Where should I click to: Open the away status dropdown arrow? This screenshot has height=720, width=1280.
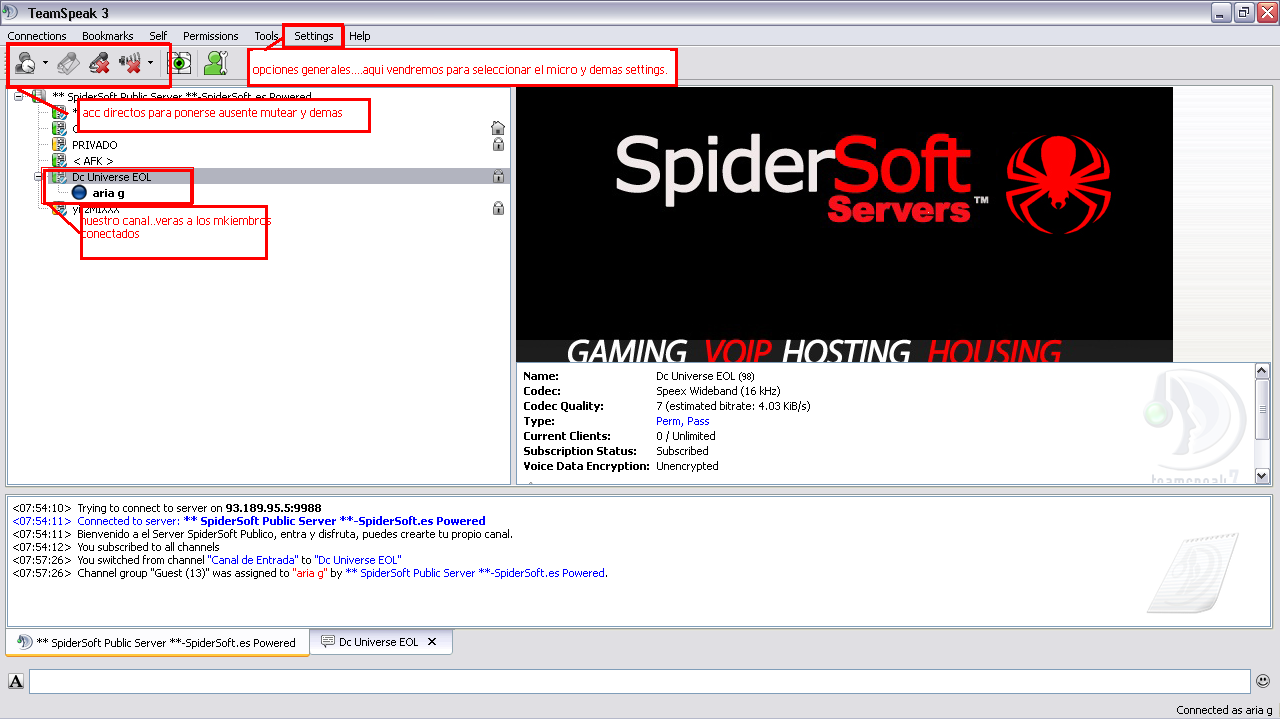tap(46, 63)
